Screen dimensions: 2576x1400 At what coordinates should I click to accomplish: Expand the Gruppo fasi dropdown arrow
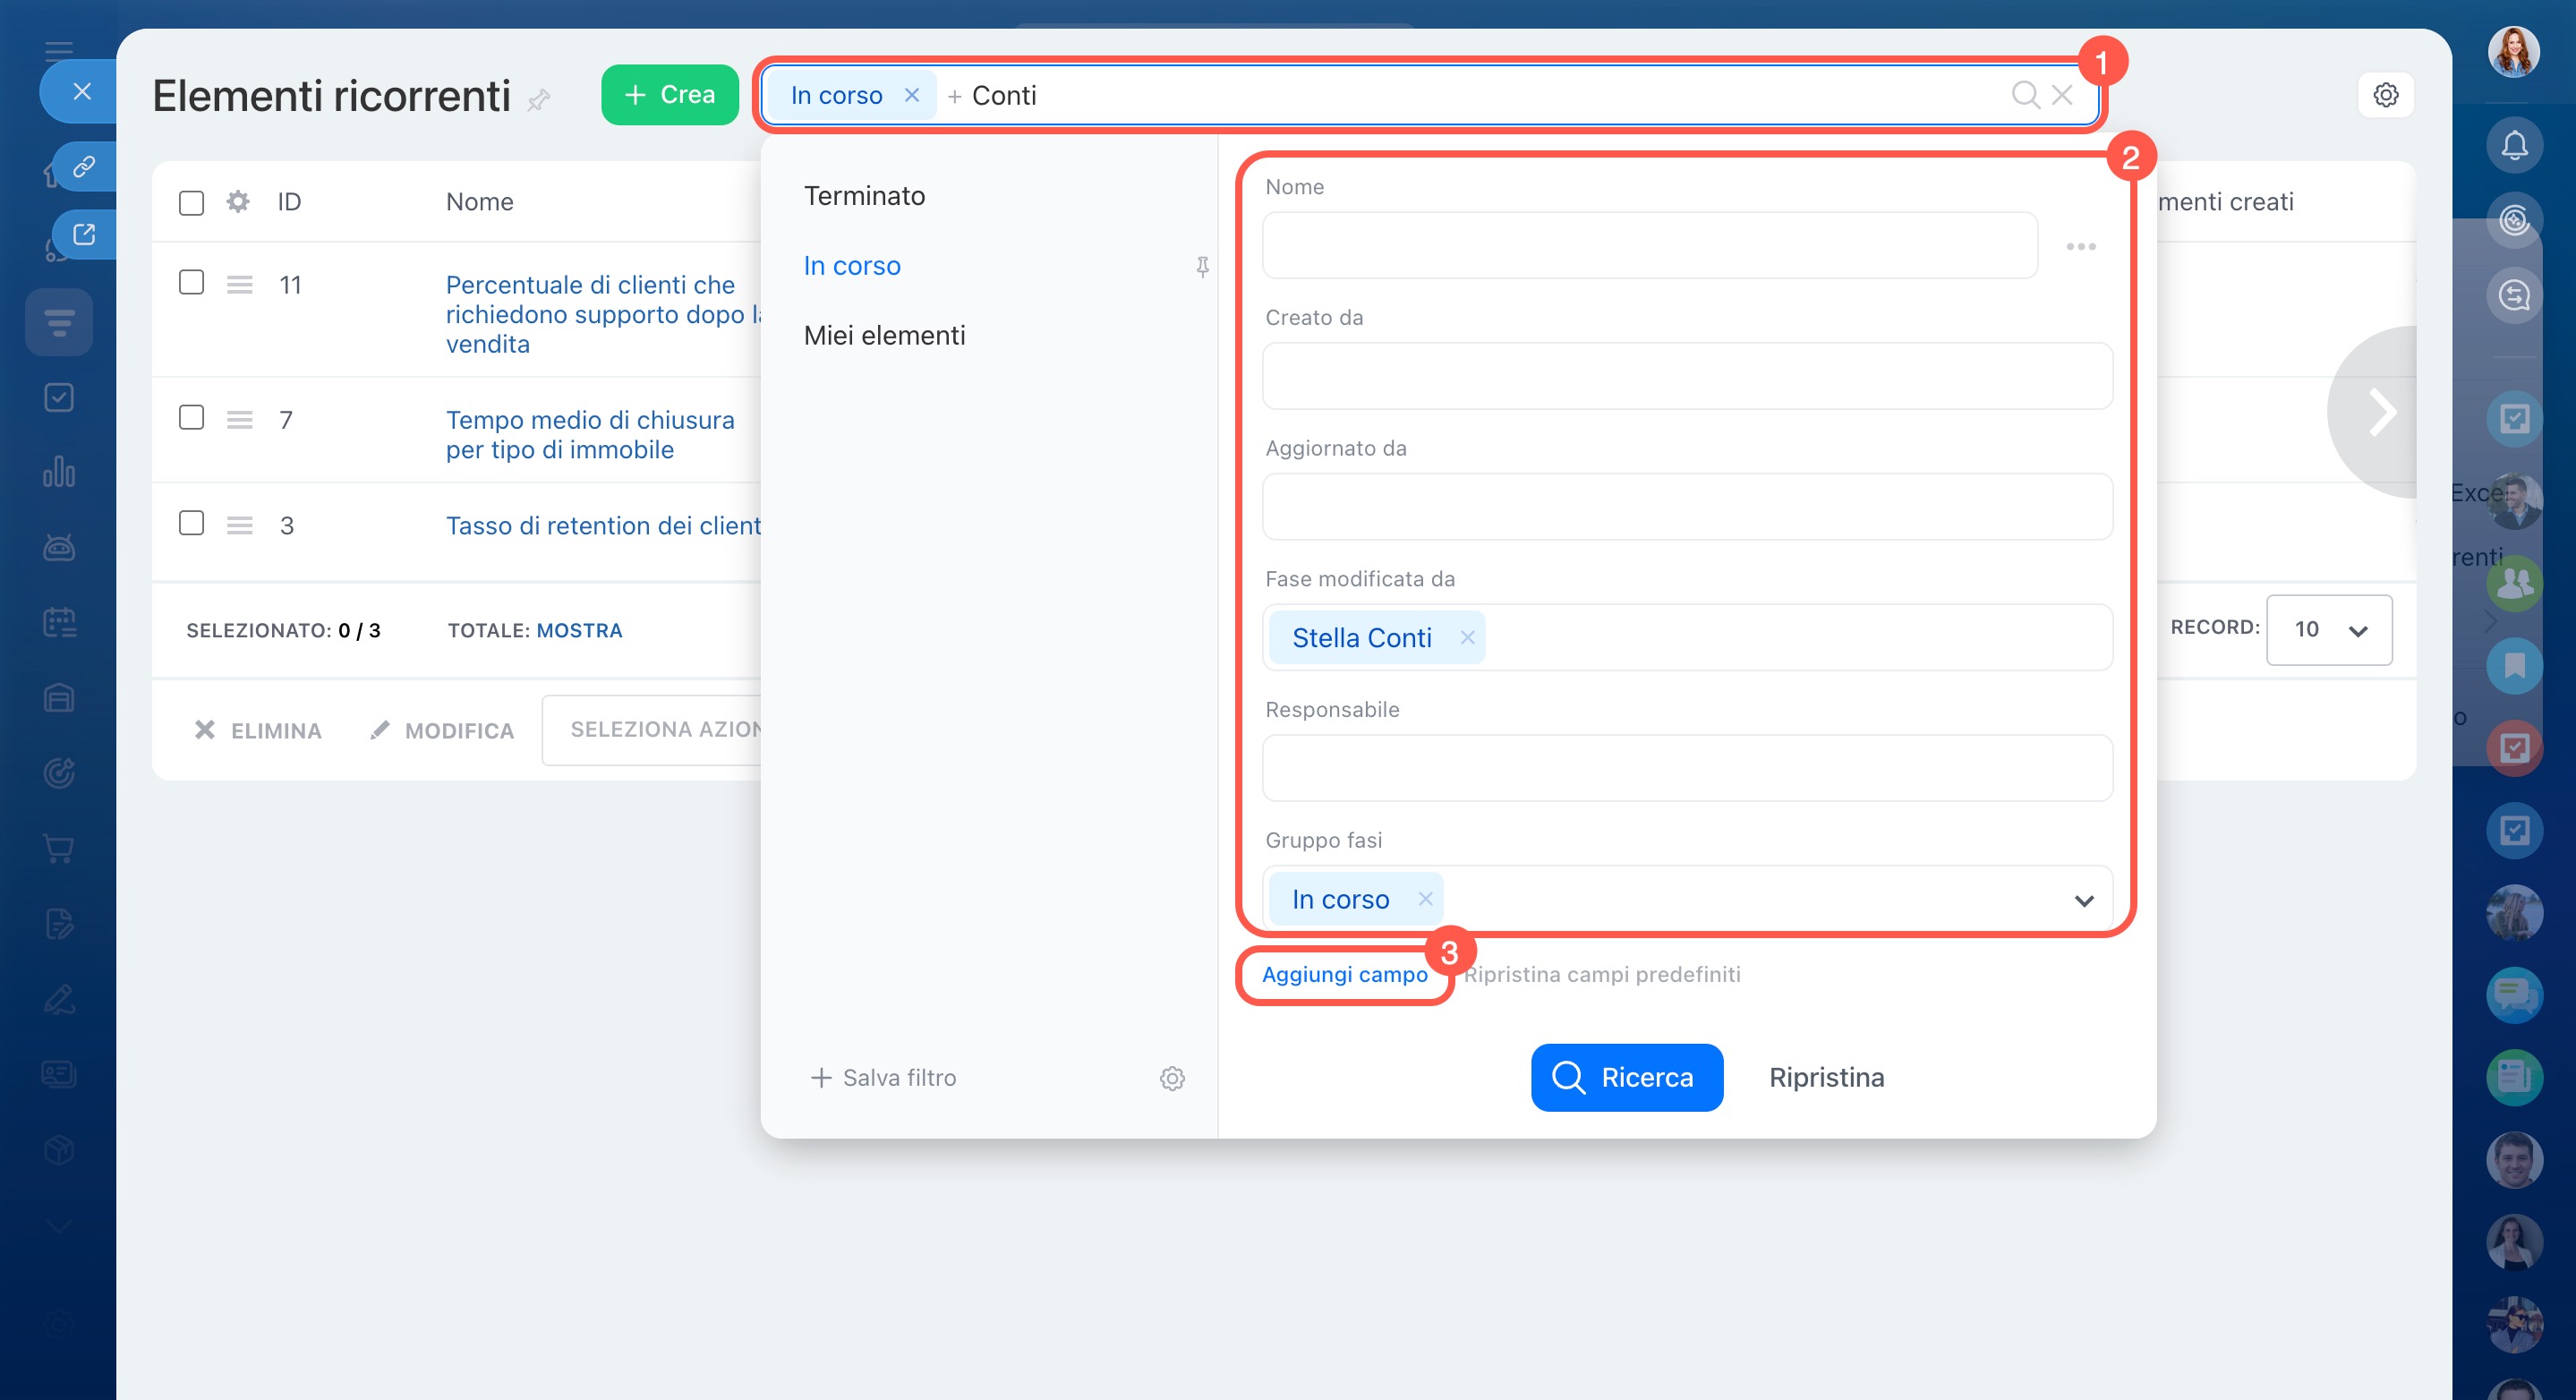tap(2083, 900)
